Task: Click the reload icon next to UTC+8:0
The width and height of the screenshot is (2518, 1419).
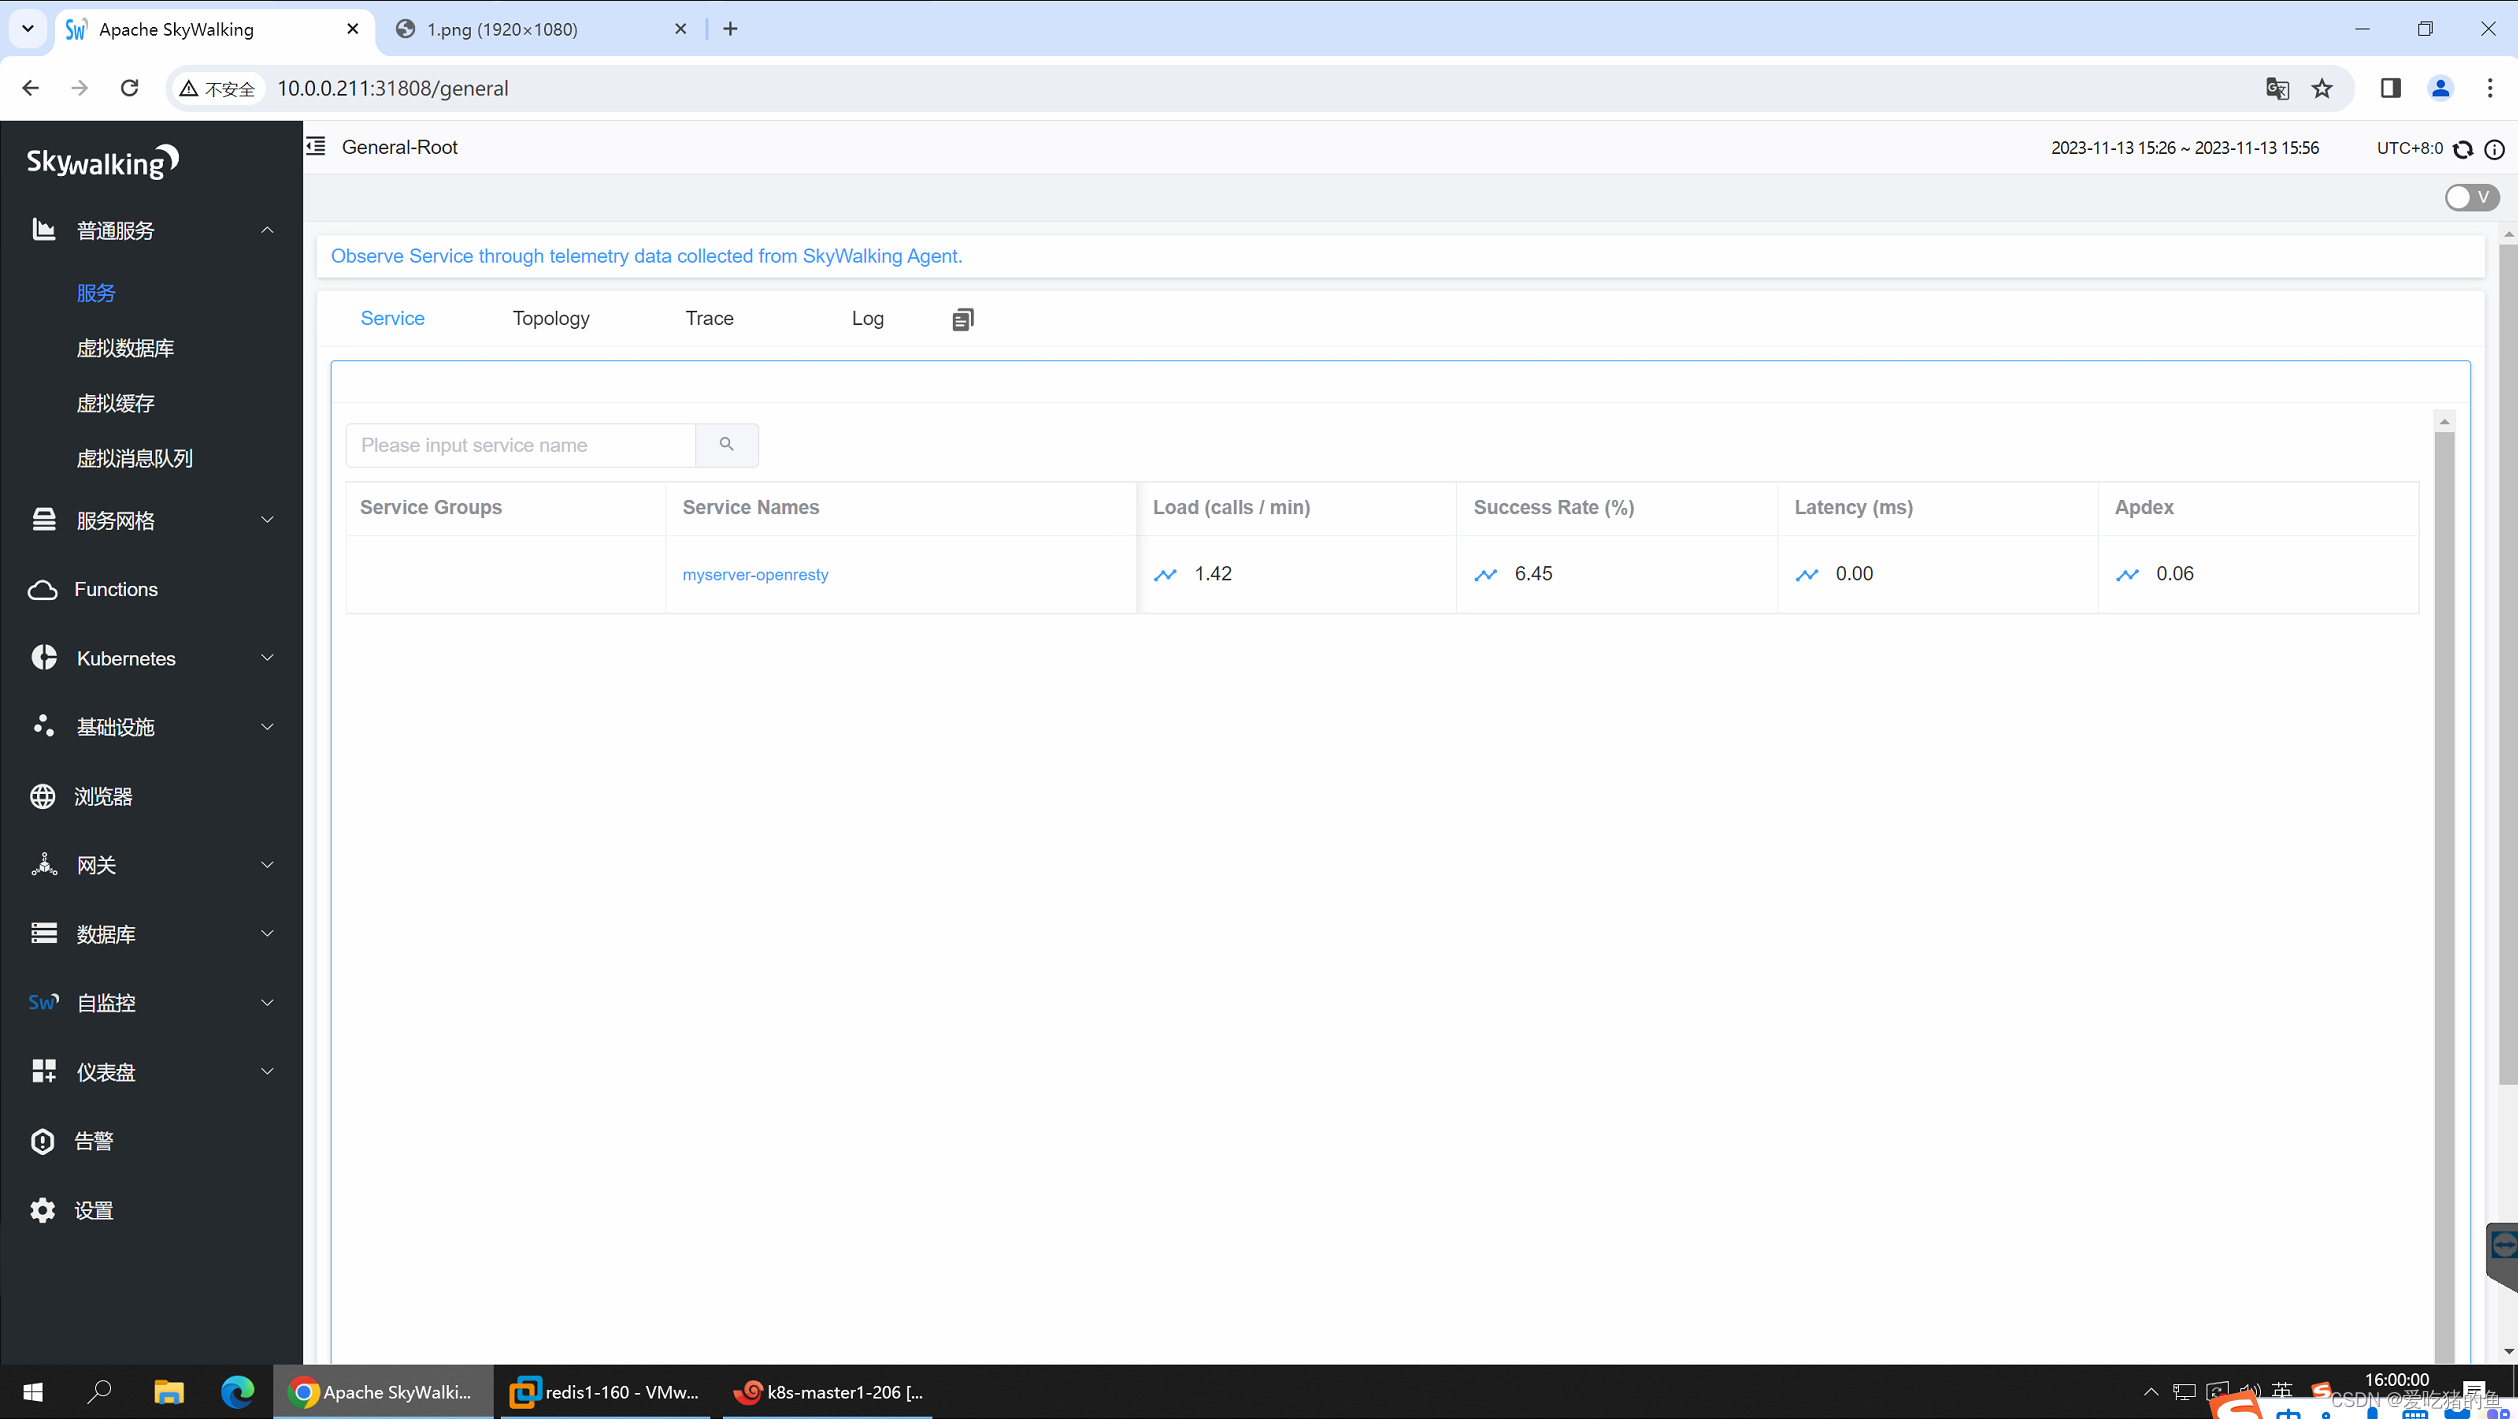Action: (2463, 149)
